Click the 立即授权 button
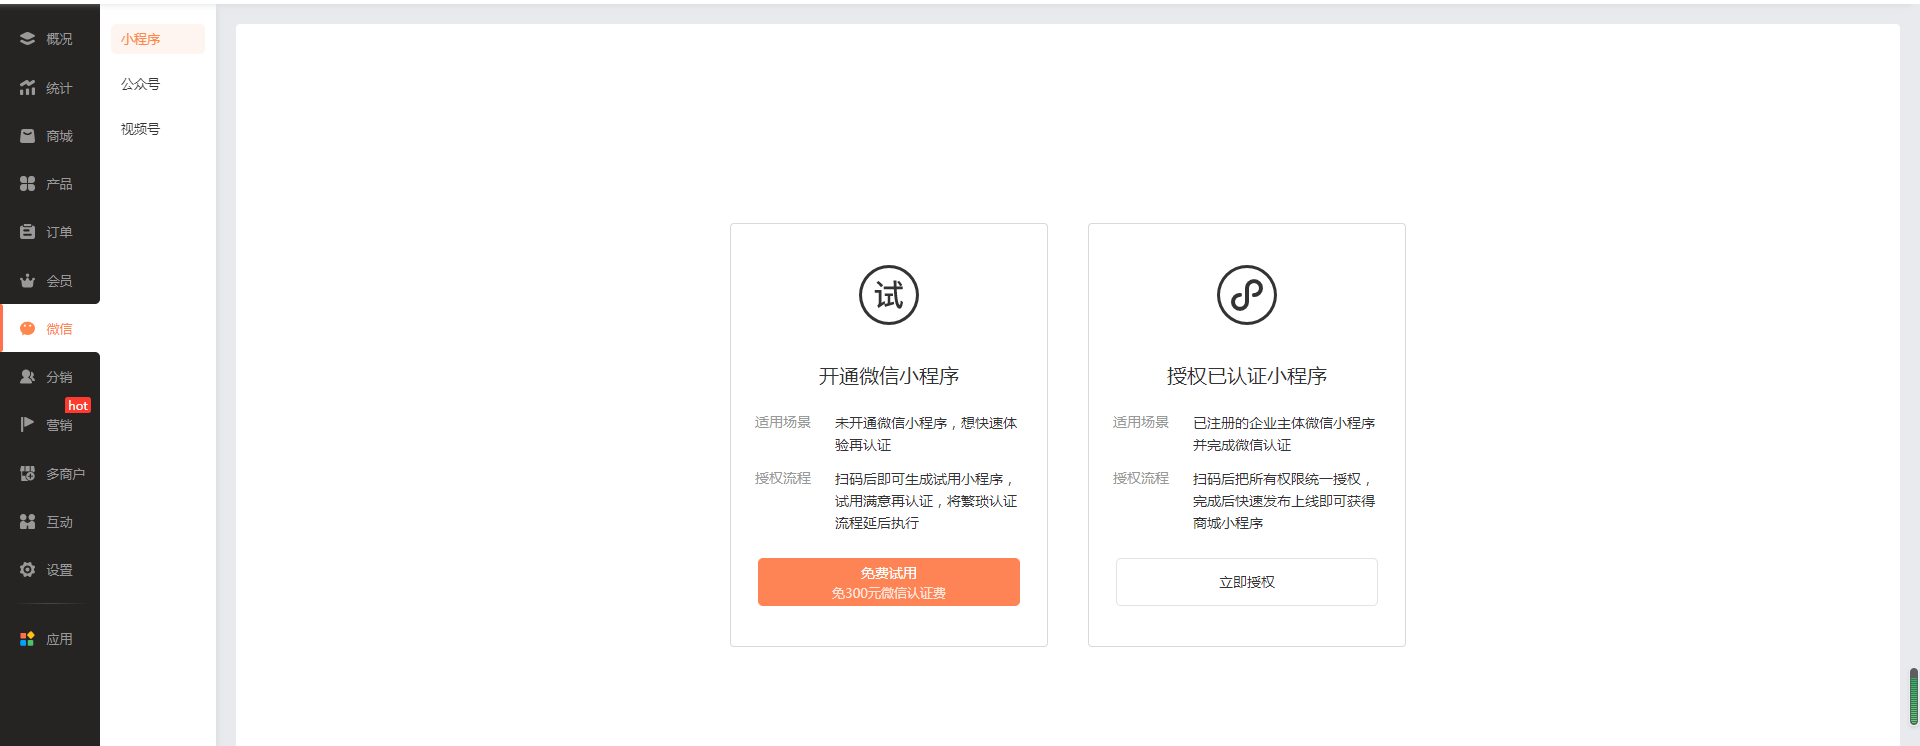The width and height of the screenshot is (1920, 746). tap(1247, 582)
